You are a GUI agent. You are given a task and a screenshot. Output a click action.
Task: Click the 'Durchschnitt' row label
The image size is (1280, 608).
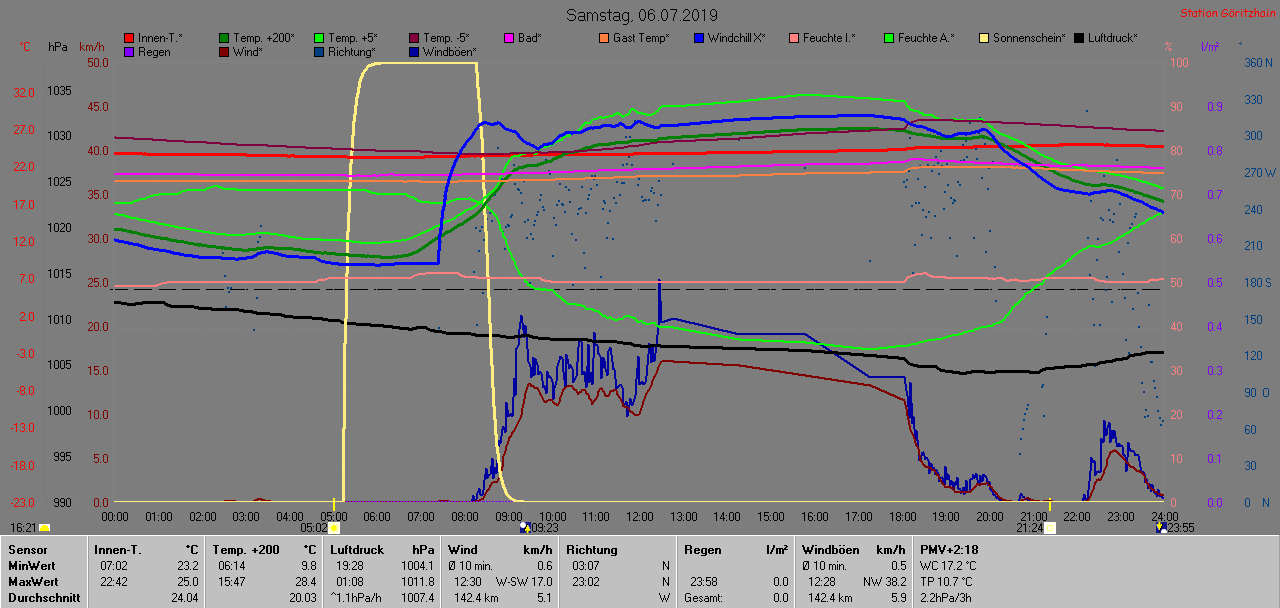[43, 597]
